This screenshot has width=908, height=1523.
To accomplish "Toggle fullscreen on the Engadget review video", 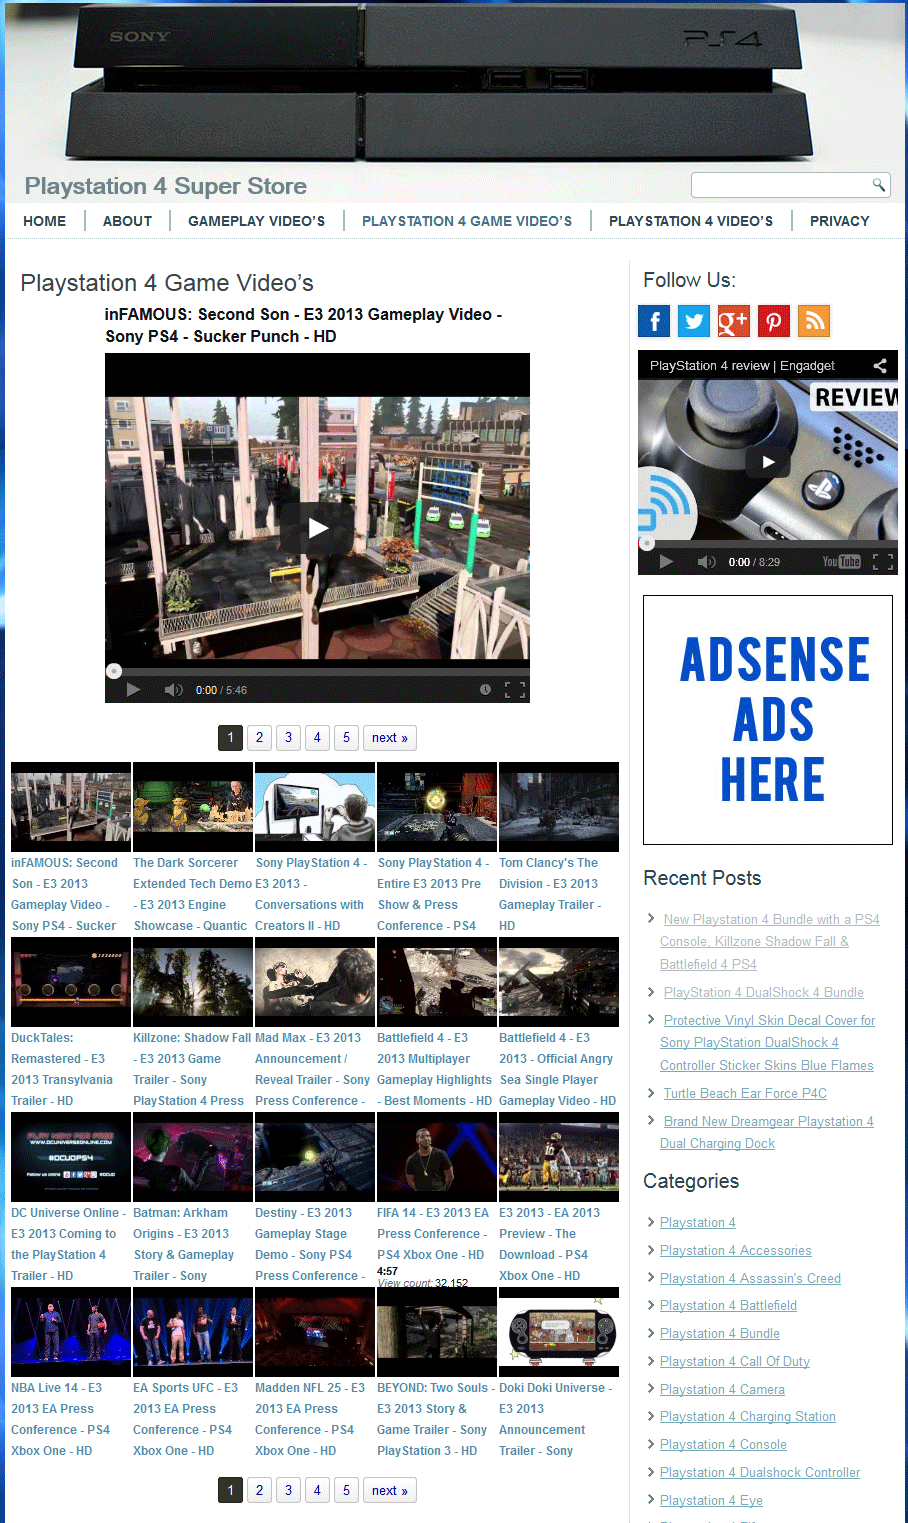I will pos(883,562).
